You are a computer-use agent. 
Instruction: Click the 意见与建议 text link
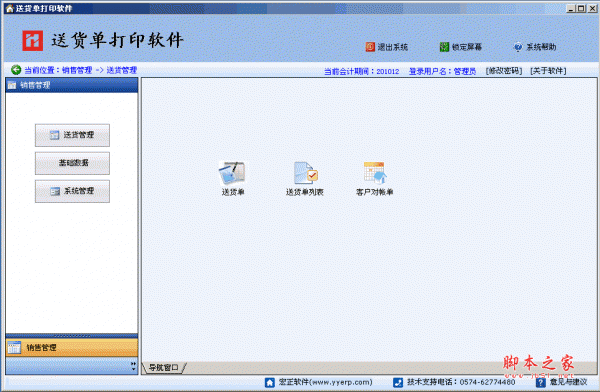click(568, 382)
